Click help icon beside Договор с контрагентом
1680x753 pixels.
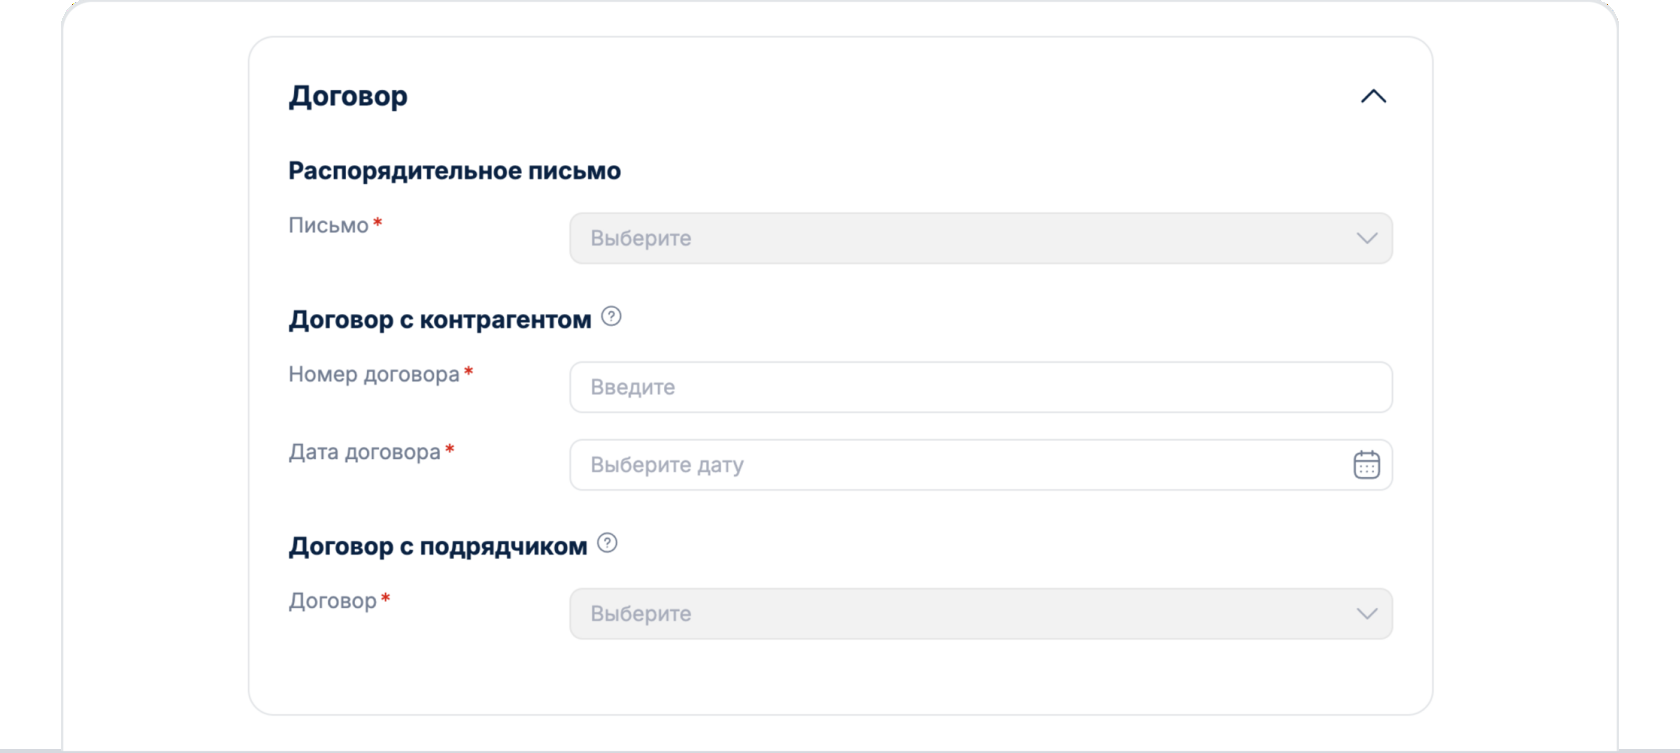pos(611,317)
